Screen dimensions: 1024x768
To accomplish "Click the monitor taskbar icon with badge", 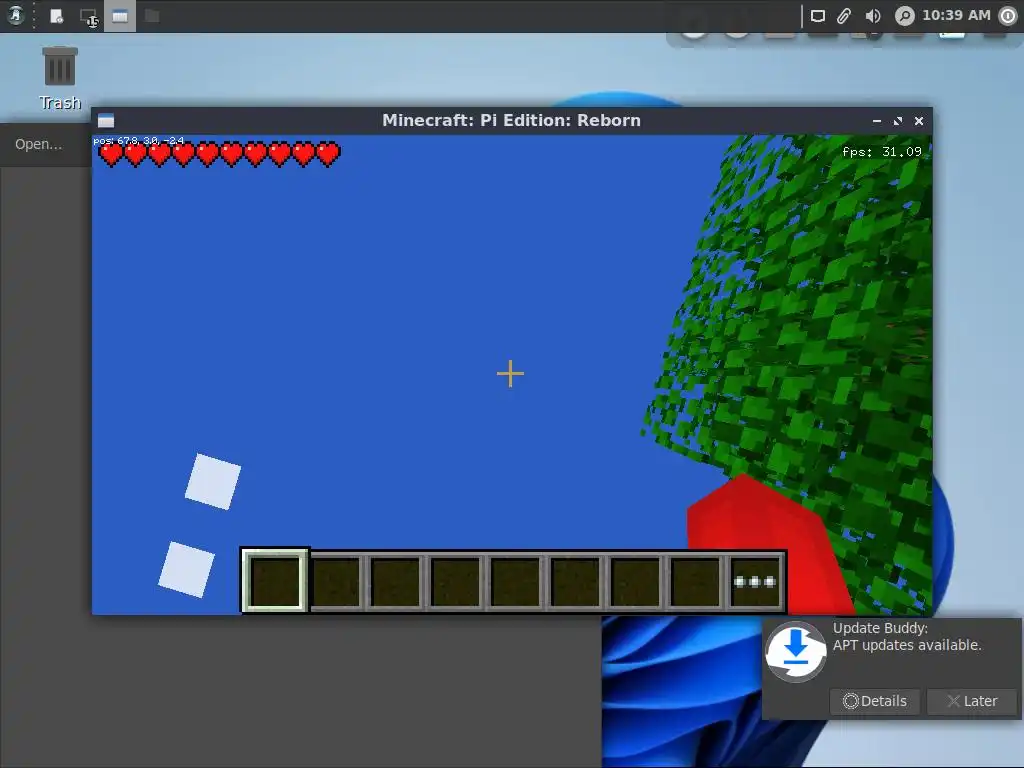I will pyautogui.click(x=88, y=17).
